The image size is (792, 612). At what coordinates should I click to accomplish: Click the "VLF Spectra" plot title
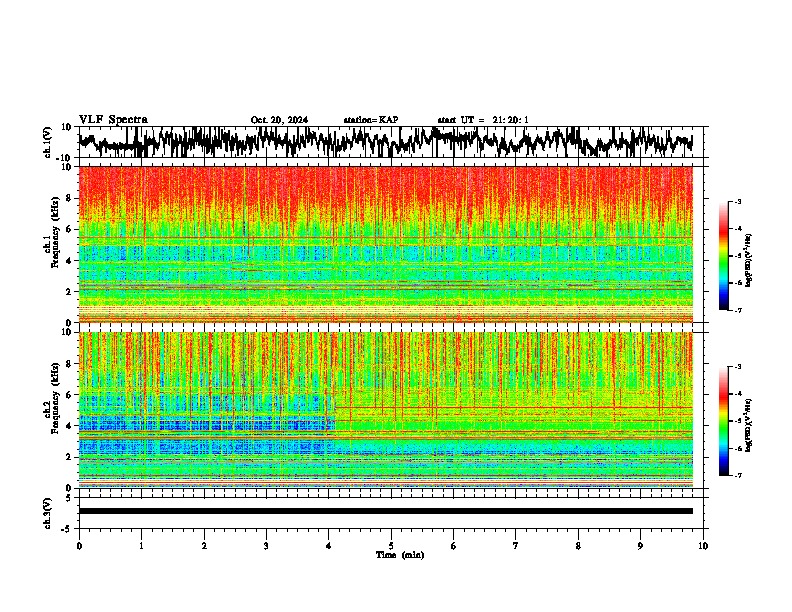[x=113, y=120]
